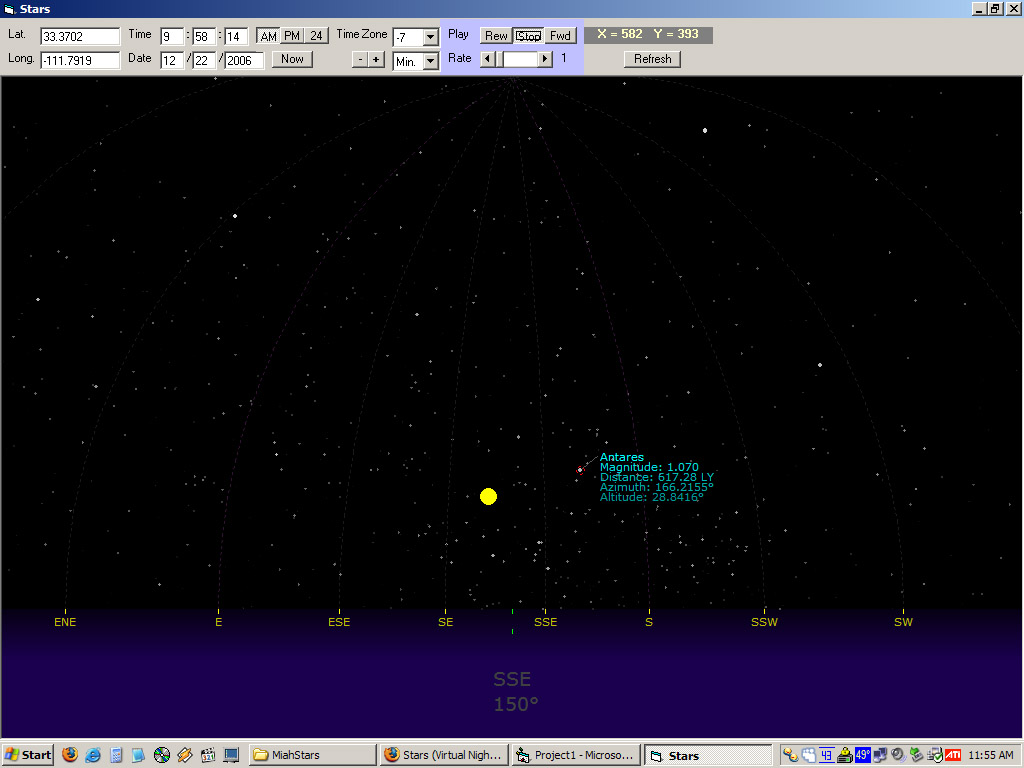The width and height of the screenshot is (1024, 768).
Task: Click the Rate scrollbar right arrow
Action: pos(545,59)
